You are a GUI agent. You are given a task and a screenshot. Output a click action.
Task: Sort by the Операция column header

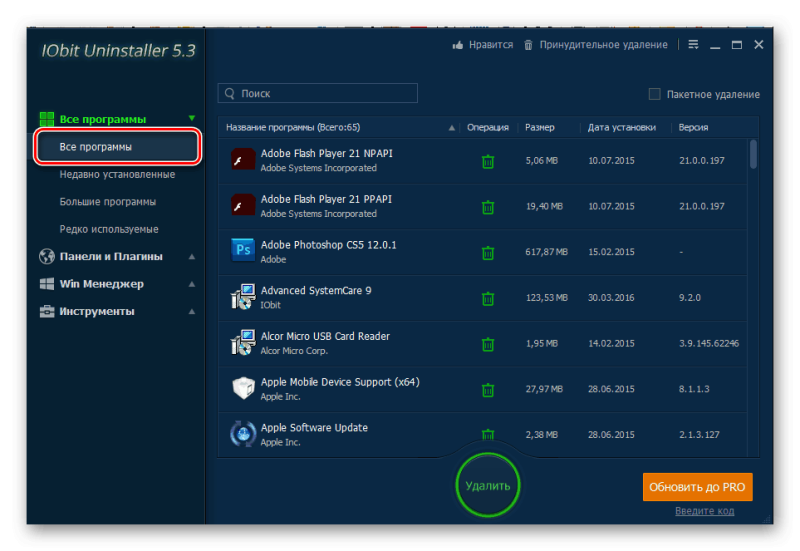pyautogui.click(x=488, y=128)
